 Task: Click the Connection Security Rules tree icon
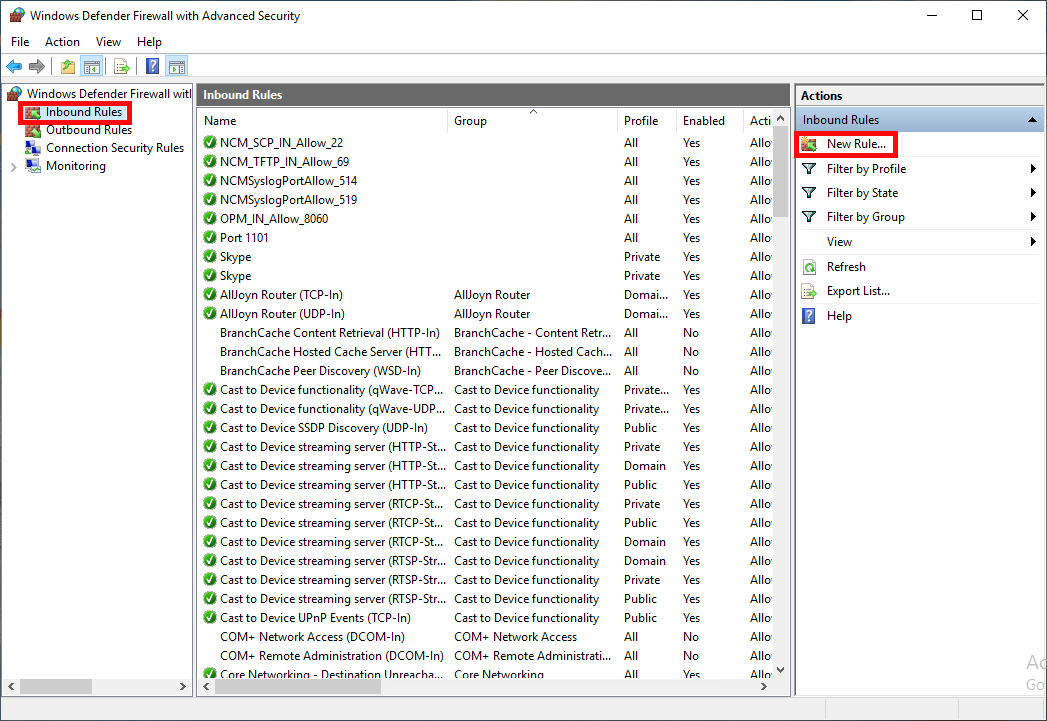(33, 148)
